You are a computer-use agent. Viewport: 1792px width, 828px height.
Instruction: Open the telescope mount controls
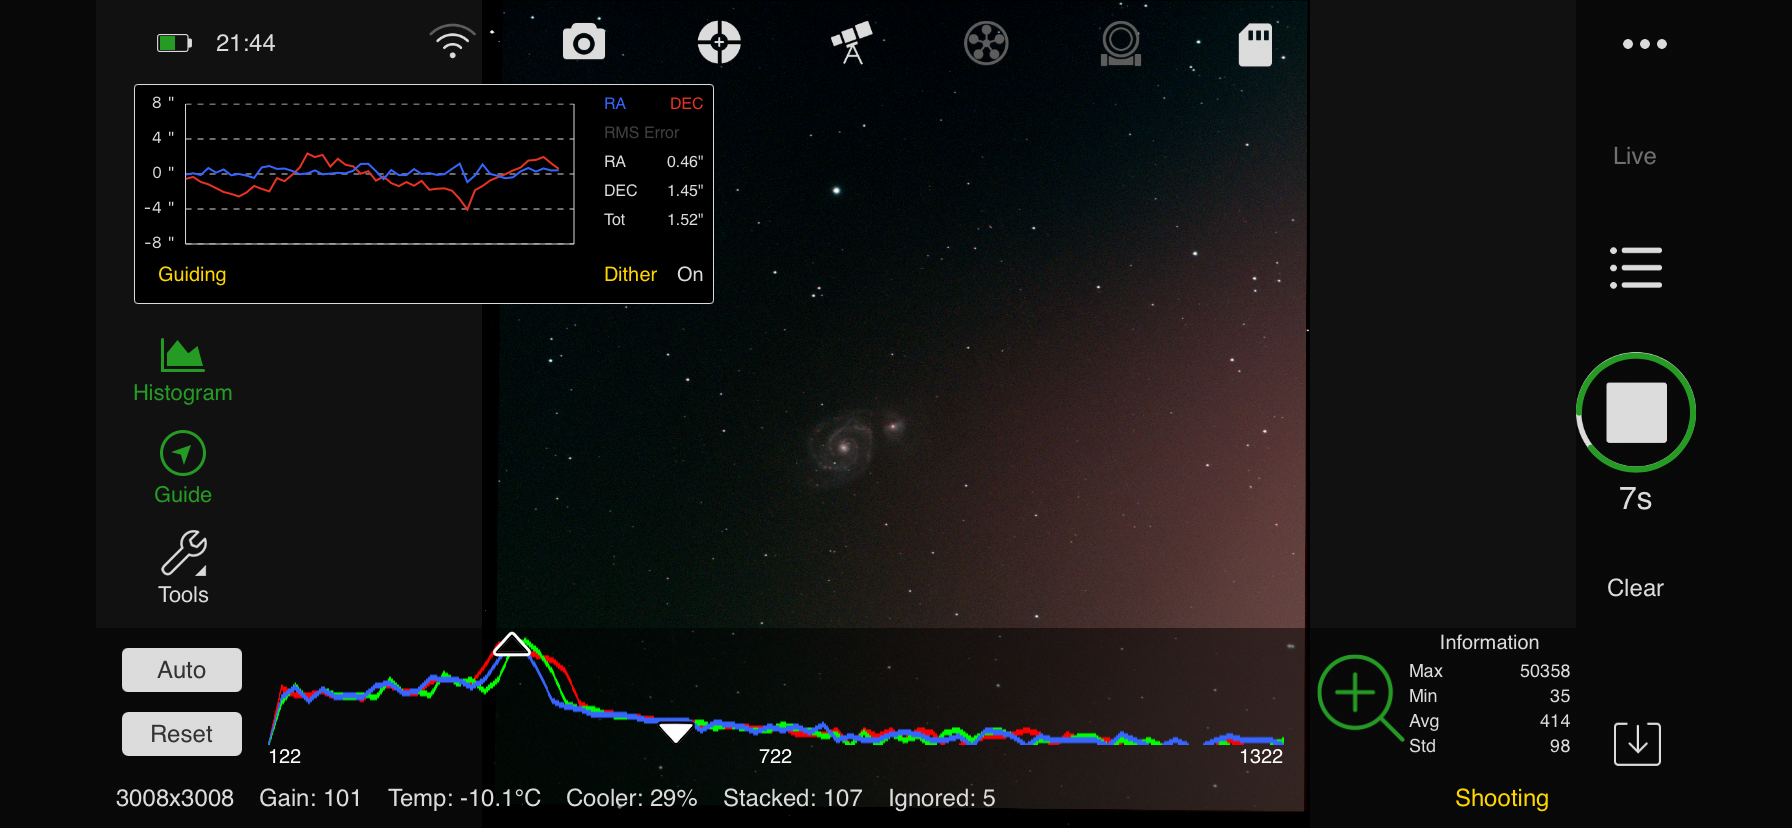852,43
